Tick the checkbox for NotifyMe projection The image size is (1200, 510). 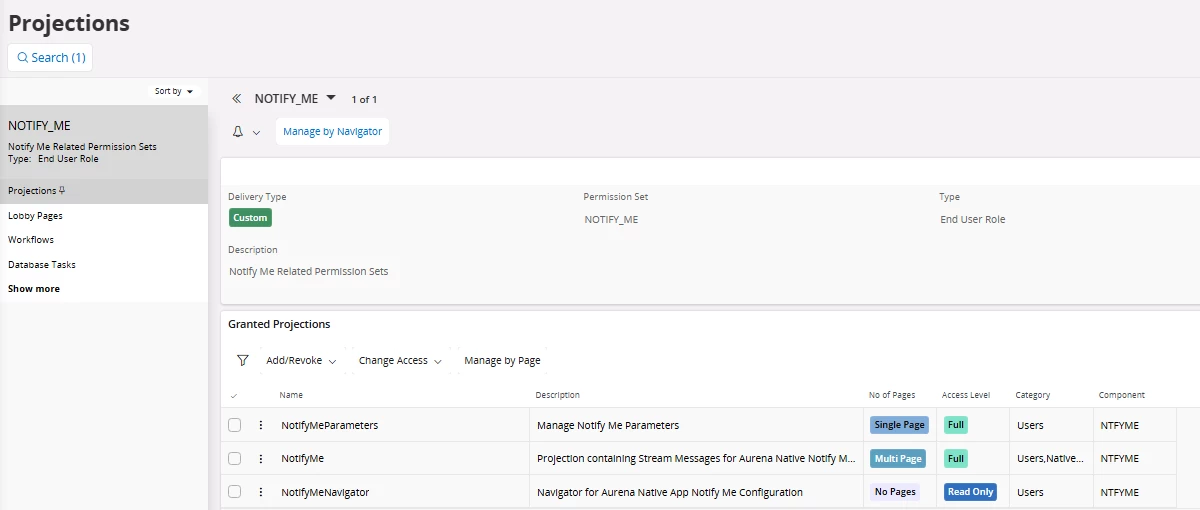(x=235, y=459)
